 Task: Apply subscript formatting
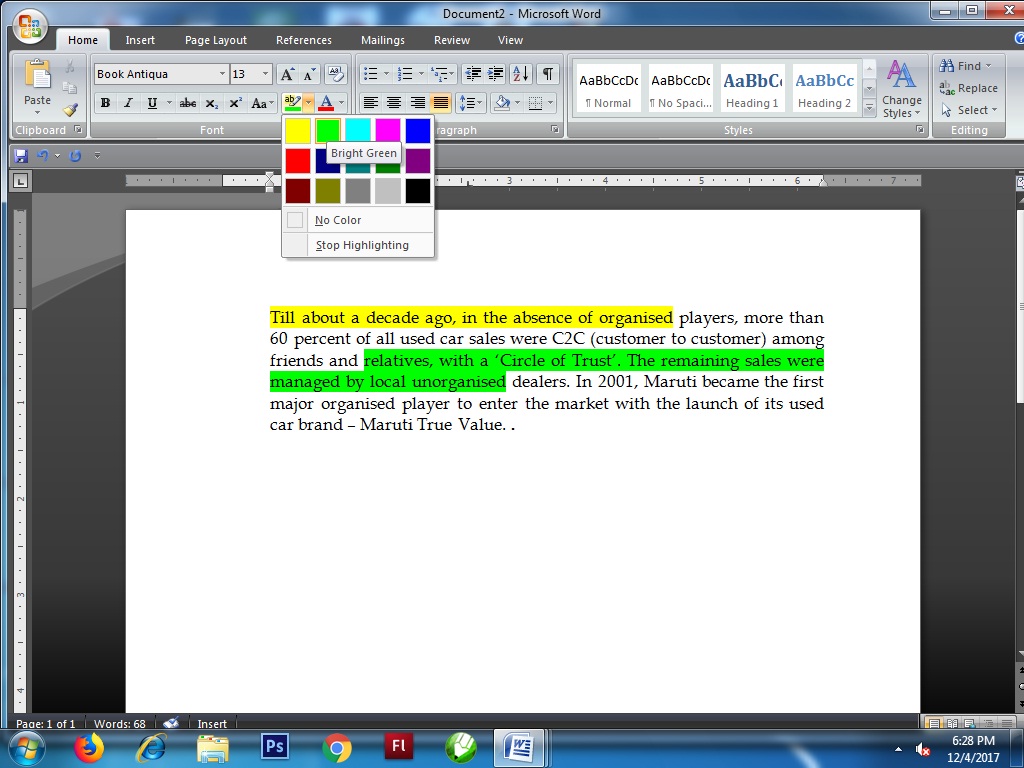(211, 103)
